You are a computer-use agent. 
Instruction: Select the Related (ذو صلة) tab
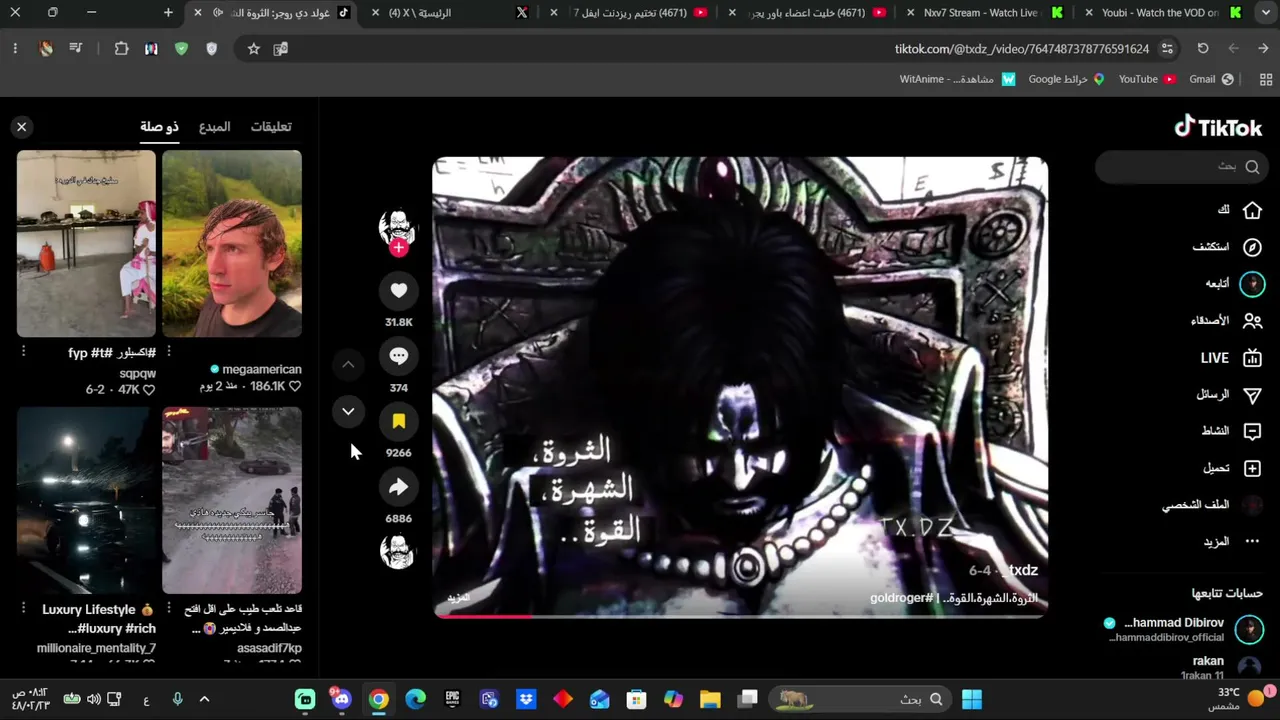coord(159,126)
